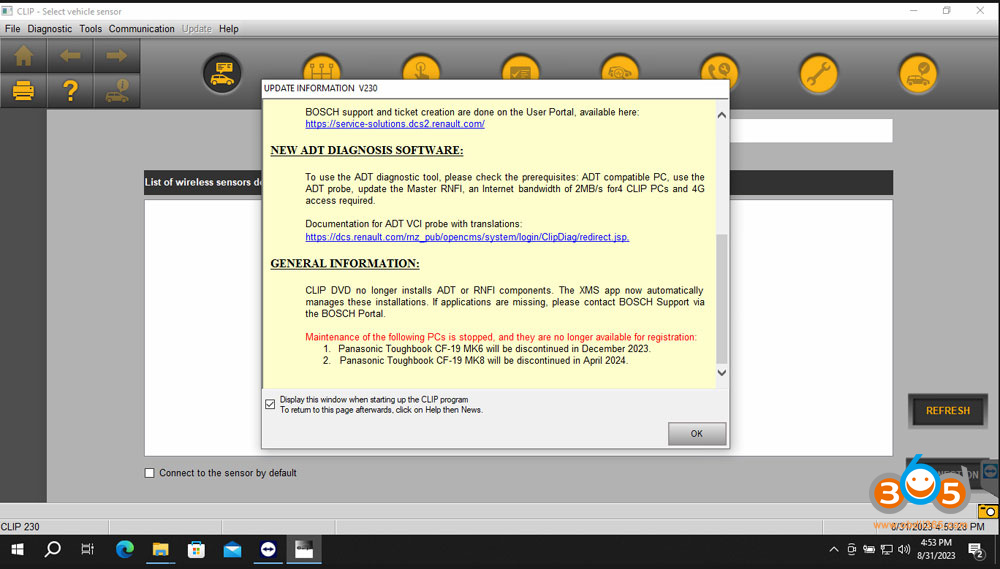Open the notification center icon
This screenshot has width=1000, height=569.
coord(976,550)
